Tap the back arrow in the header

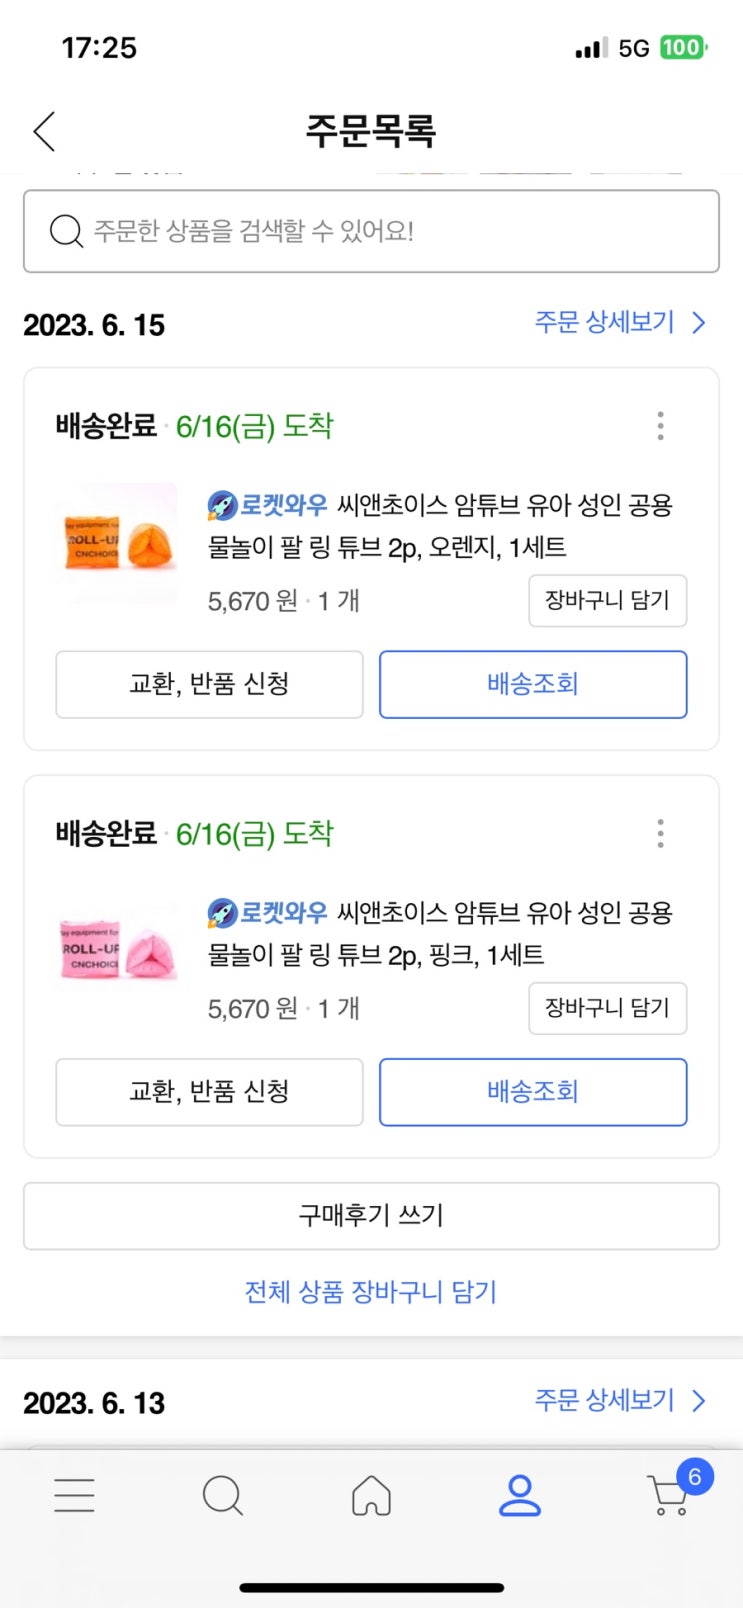tap(44, 131)
